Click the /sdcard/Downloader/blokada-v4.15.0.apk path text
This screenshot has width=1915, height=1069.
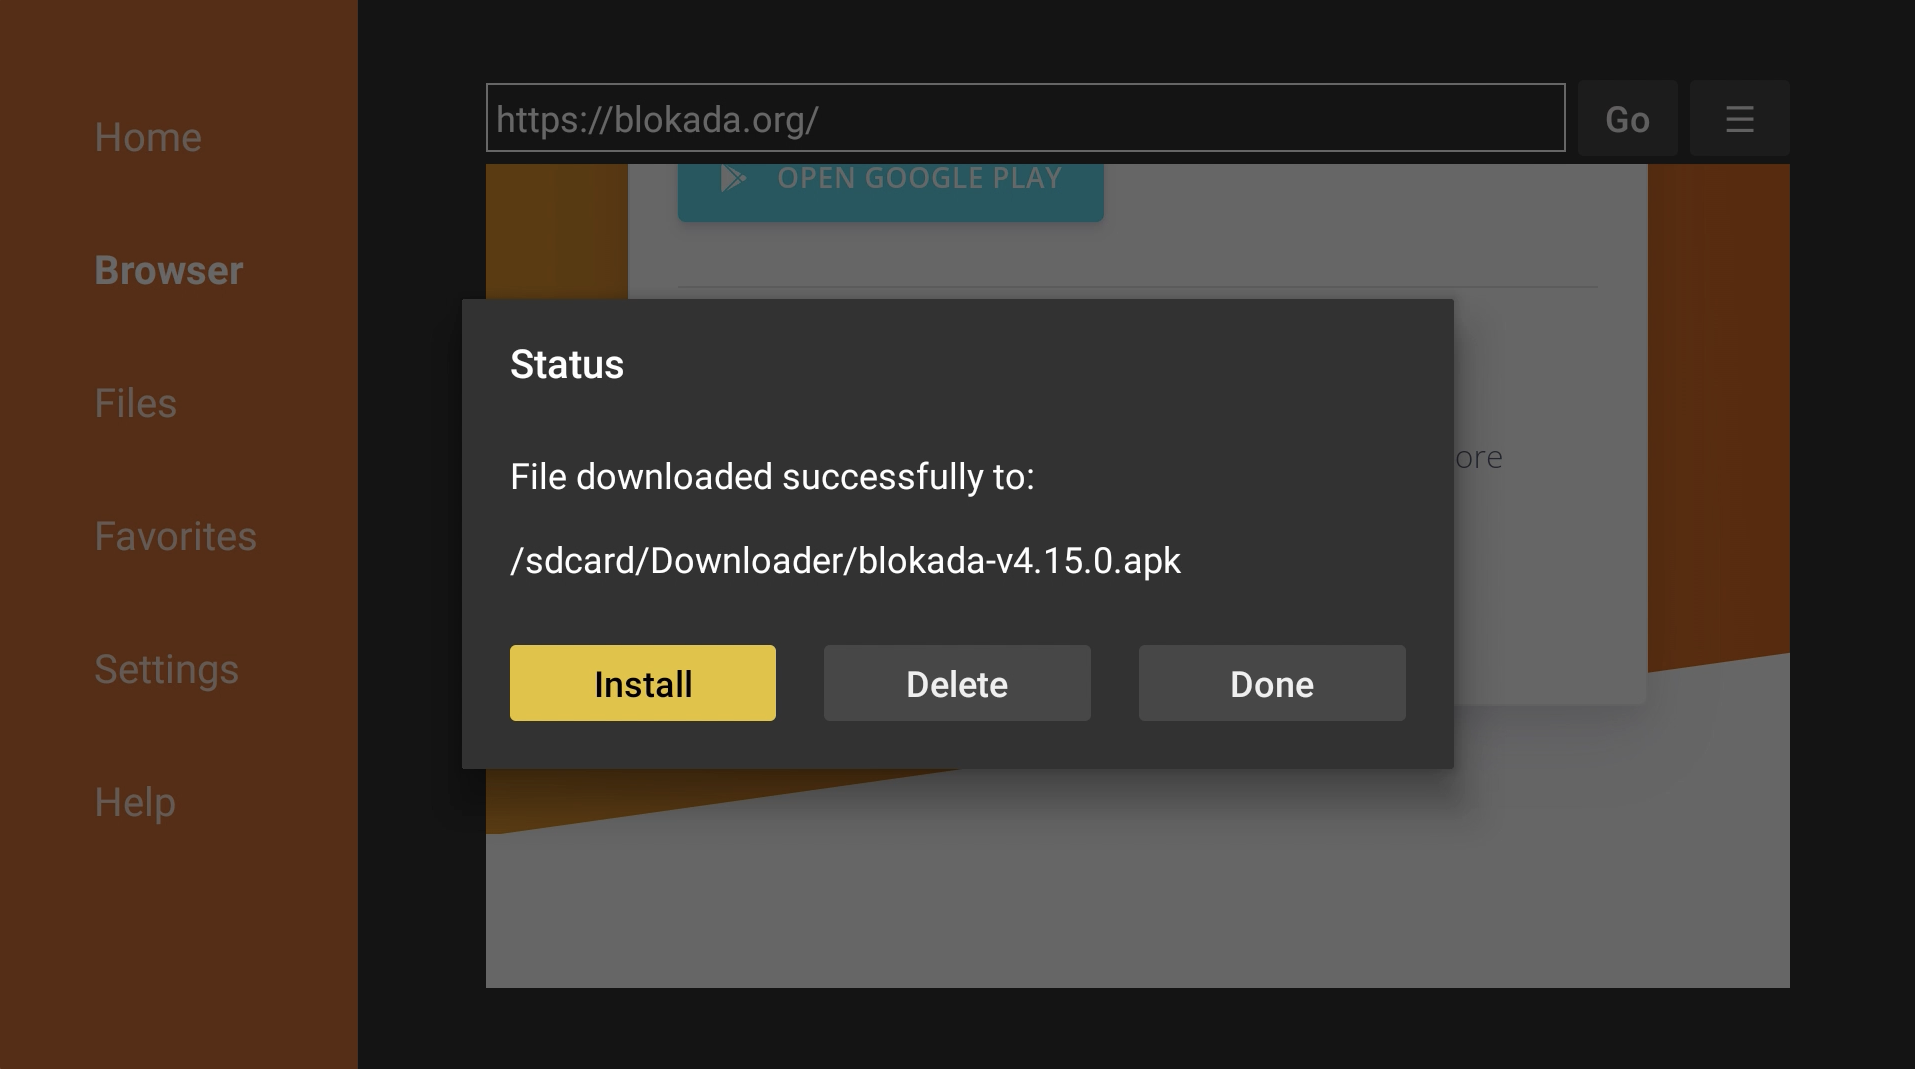click(846, 560)
